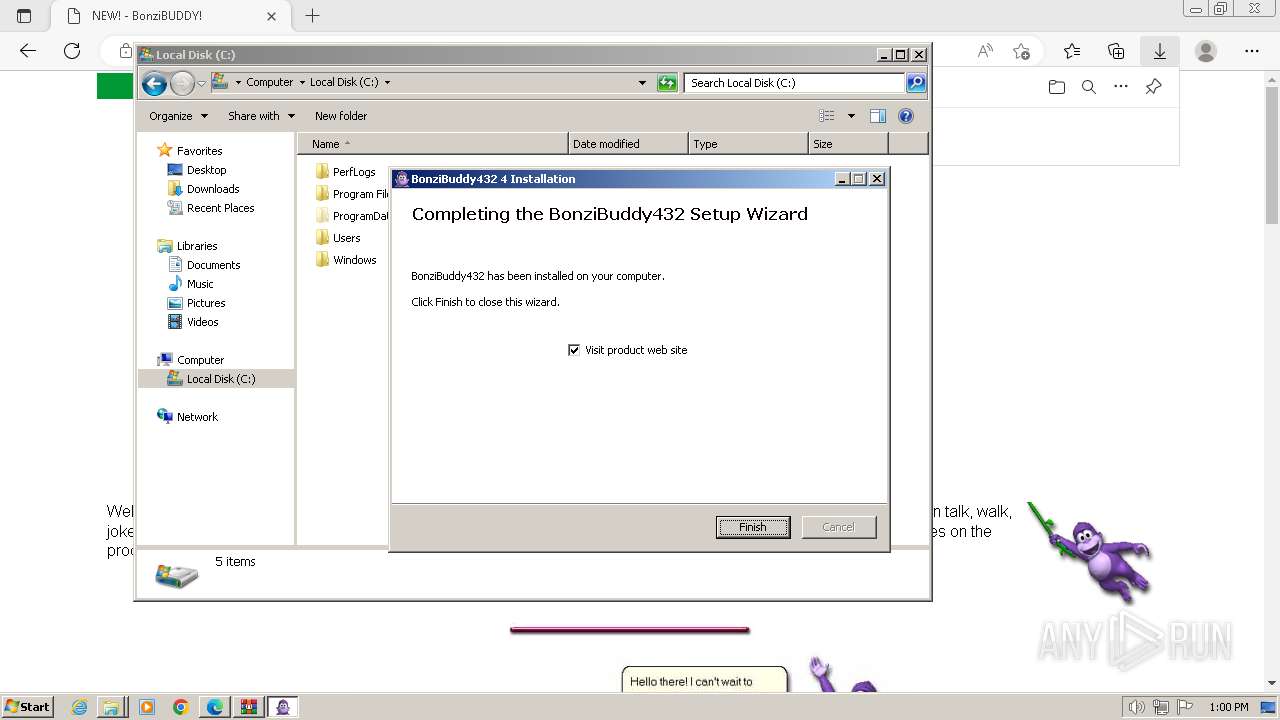Image resolution: width=1280 pixels, height=720 pixels.
Task: Click the Explorer search magnifier button
Action: 916,83
